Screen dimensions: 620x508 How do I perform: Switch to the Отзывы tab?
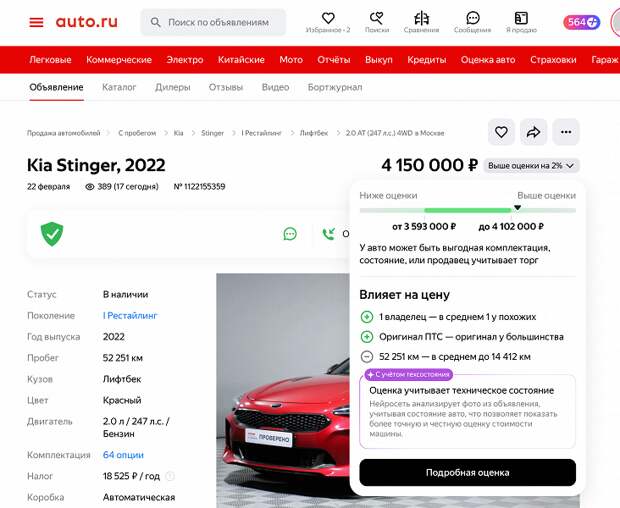point(226,87)
